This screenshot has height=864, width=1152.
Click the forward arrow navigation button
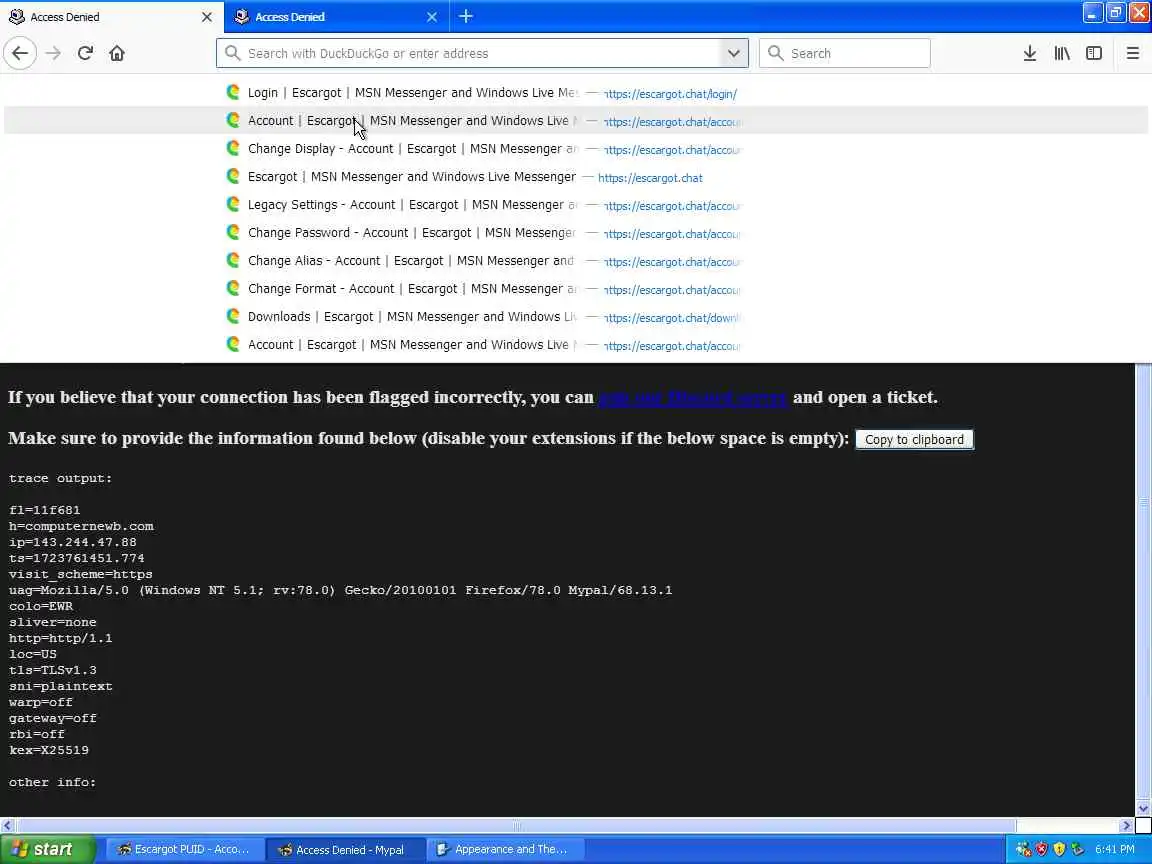tap(53, 53)
